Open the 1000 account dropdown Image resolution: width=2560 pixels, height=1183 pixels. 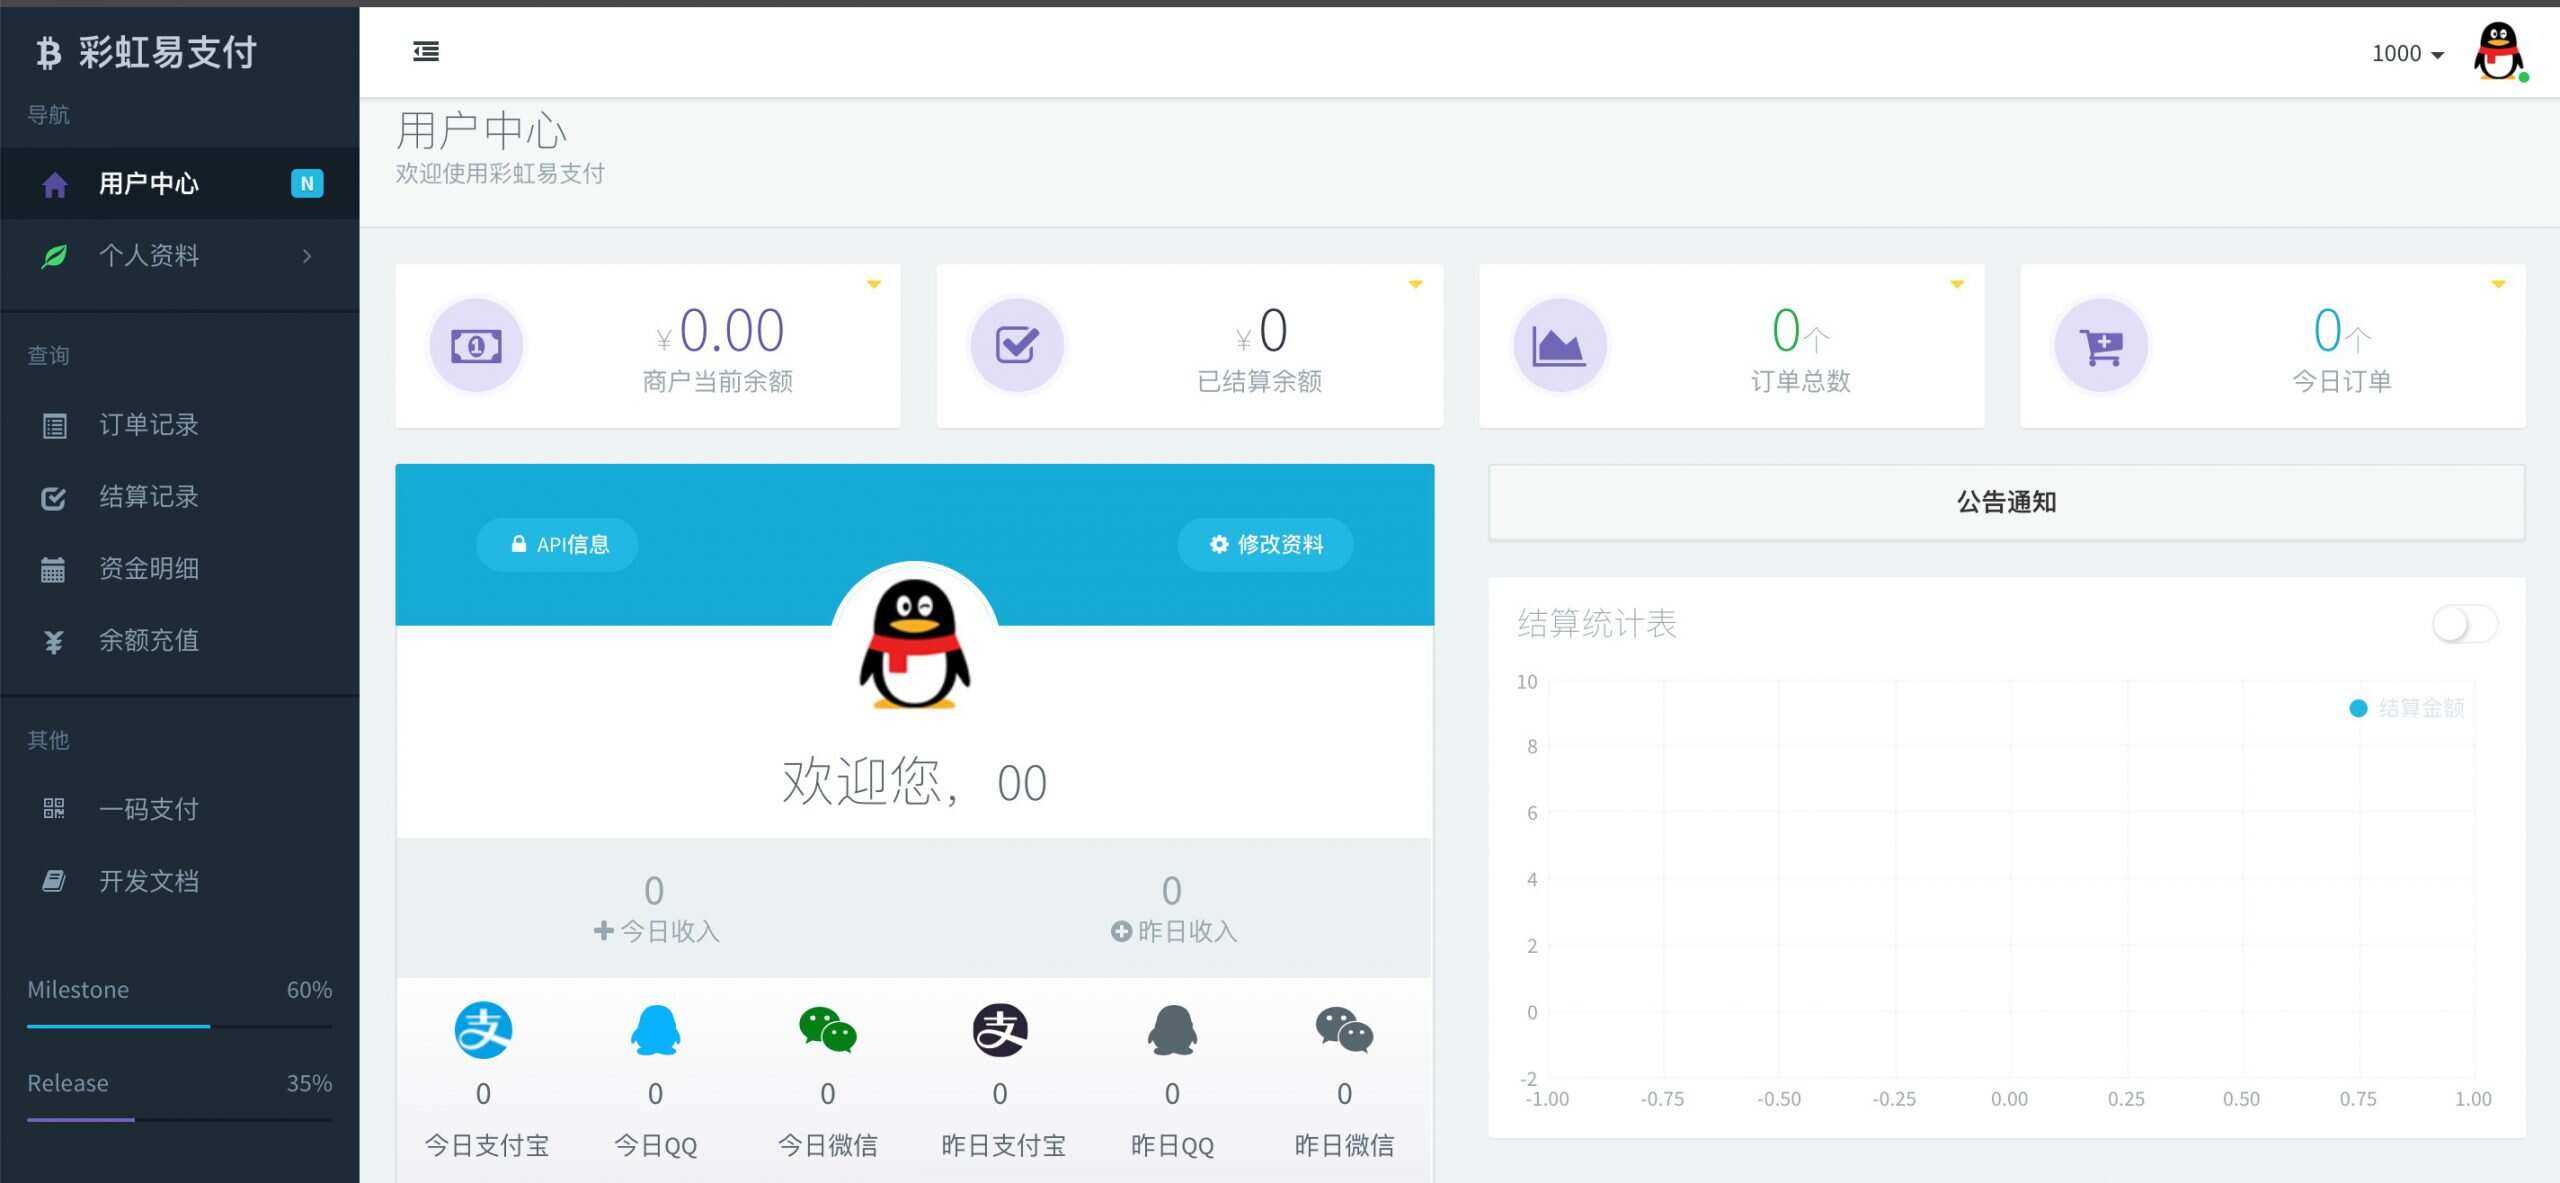[x=2406, y=53]
